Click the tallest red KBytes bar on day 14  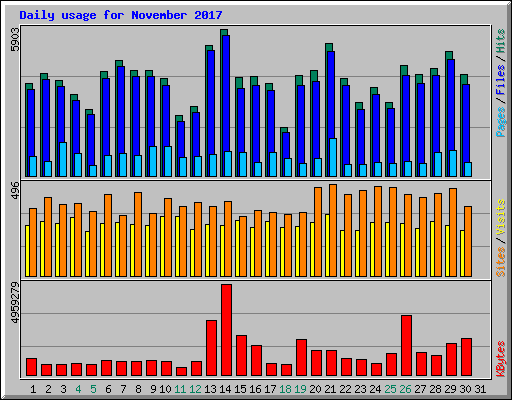[x=226, y=330]
